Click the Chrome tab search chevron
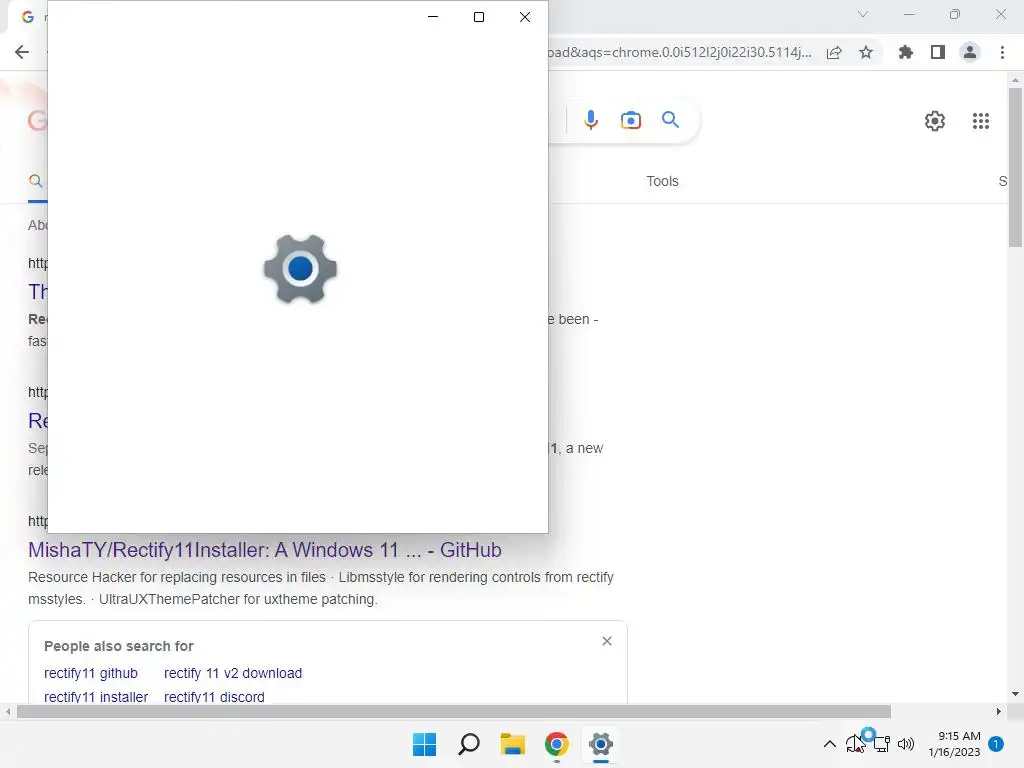Screen dimensions: 1024x768 pyautogui.click(x=863, y=14)
